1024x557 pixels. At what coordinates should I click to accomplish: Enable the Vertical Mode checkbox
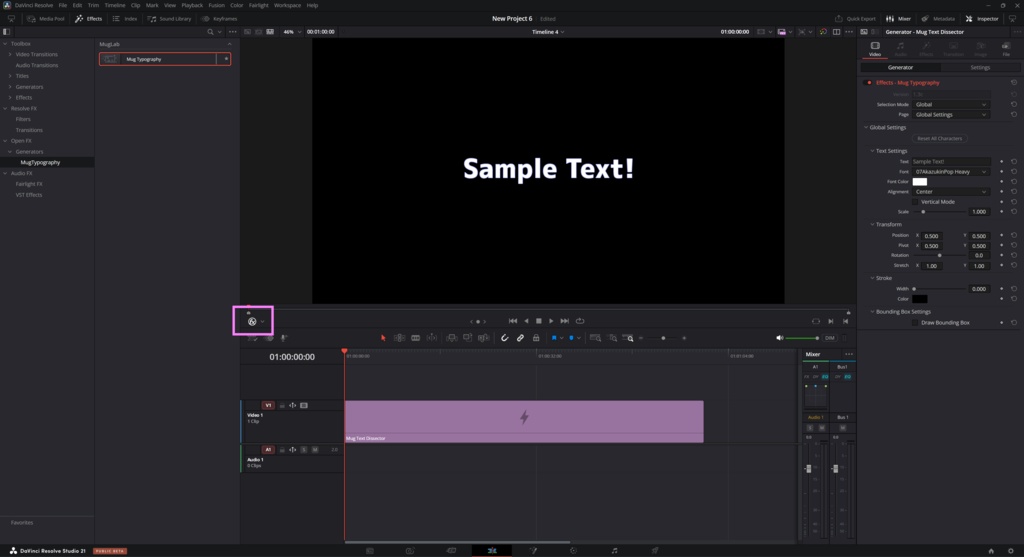(x=916, y=202)
